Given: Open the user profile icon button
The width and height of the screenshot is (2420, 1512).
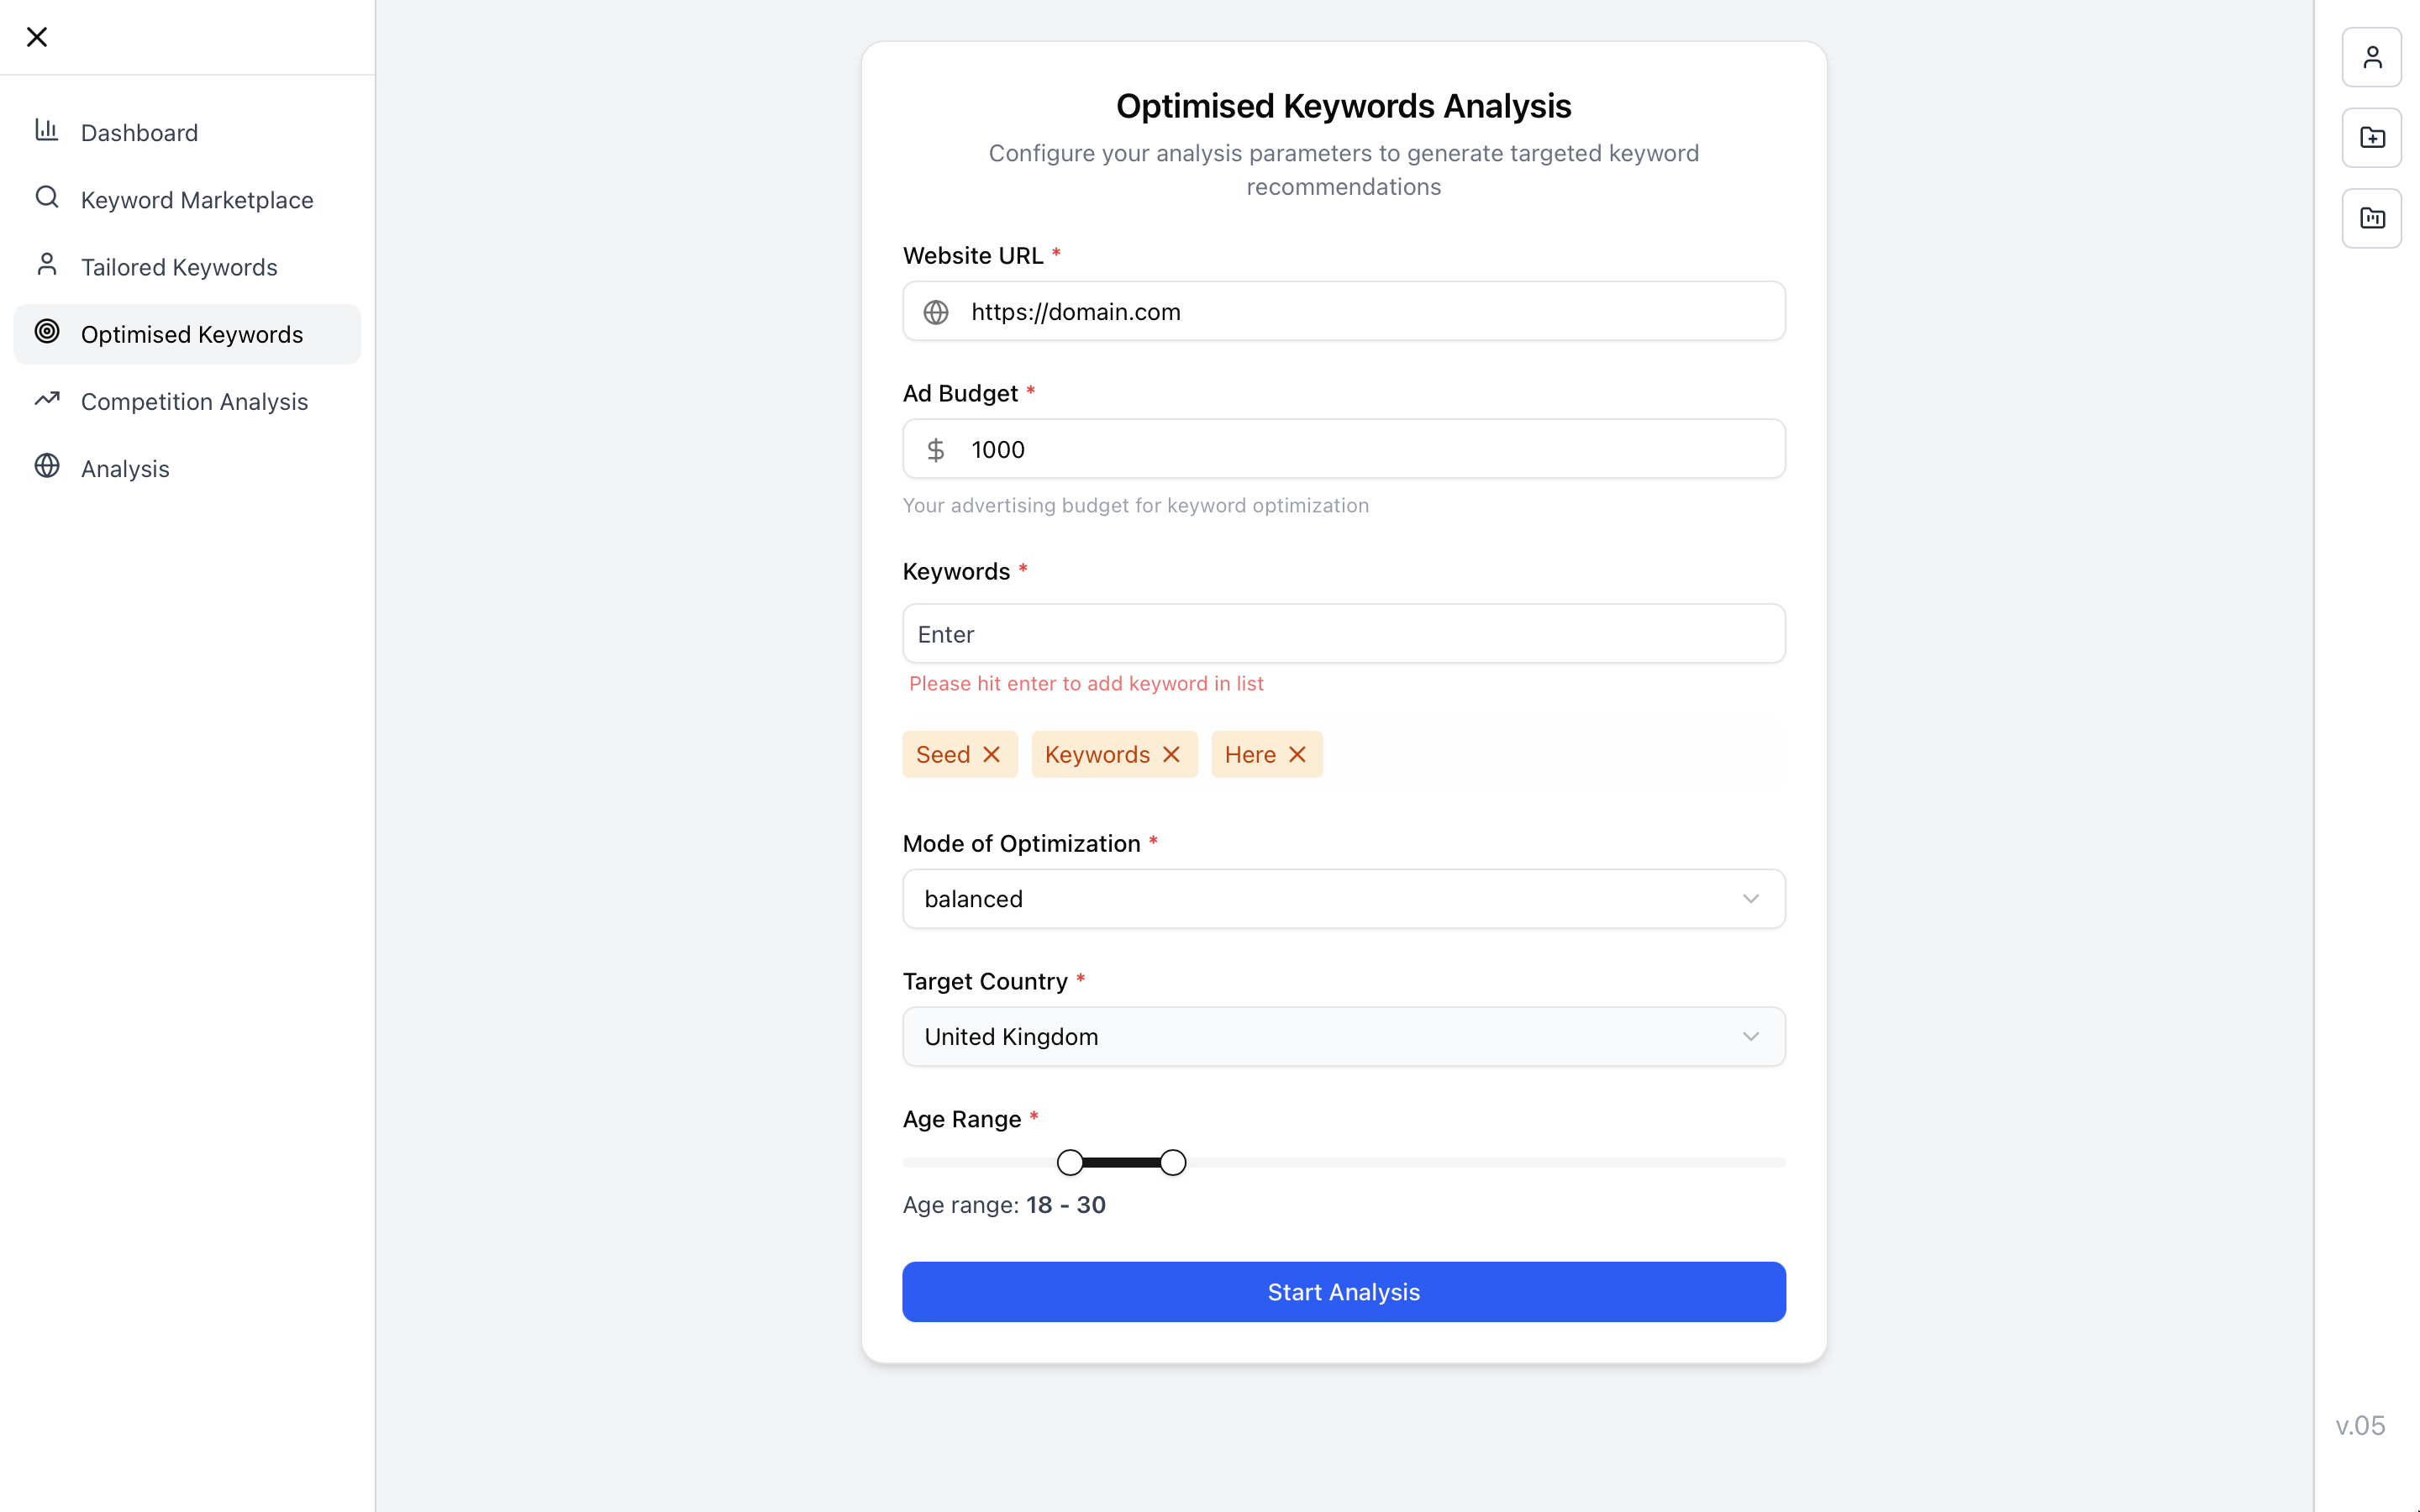Looking at the screenshot, I should [2371, 57].
